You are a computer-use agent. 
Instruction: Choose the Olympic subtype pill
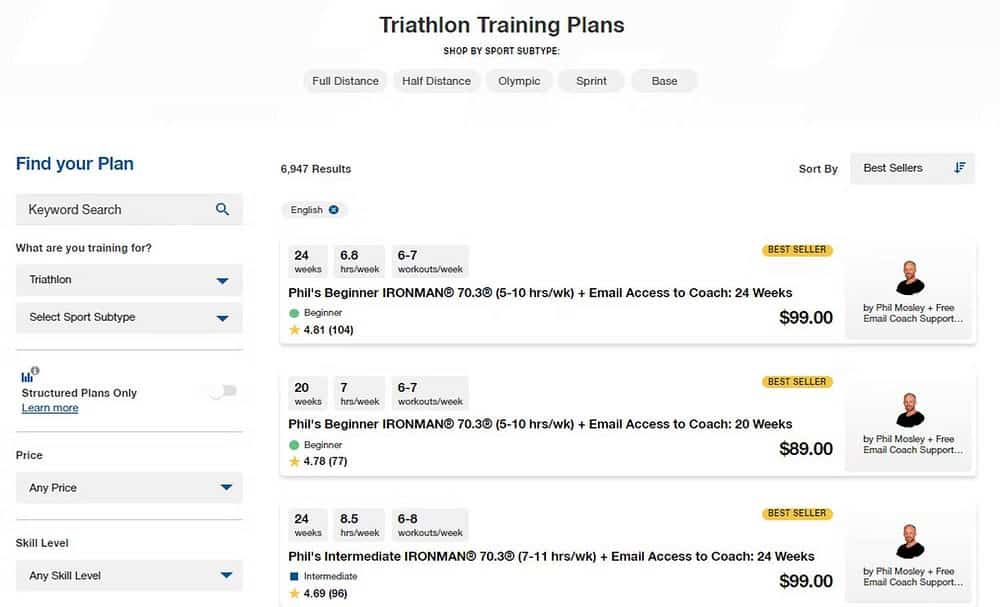pos(519,81)
